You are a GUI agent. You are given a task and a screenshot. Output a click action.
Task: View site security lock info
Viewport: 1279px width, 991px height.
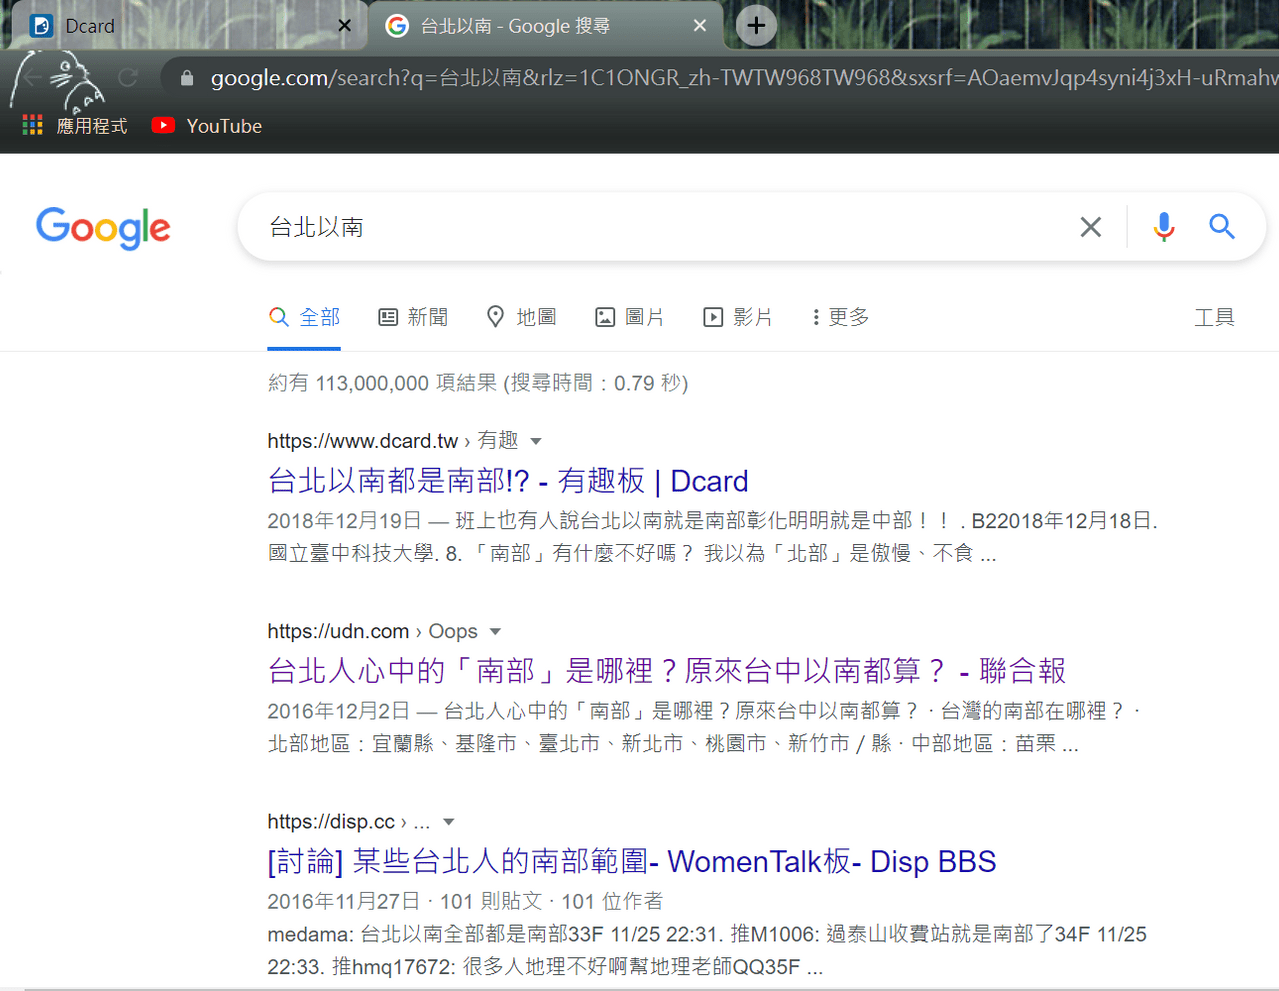point(187,77)
